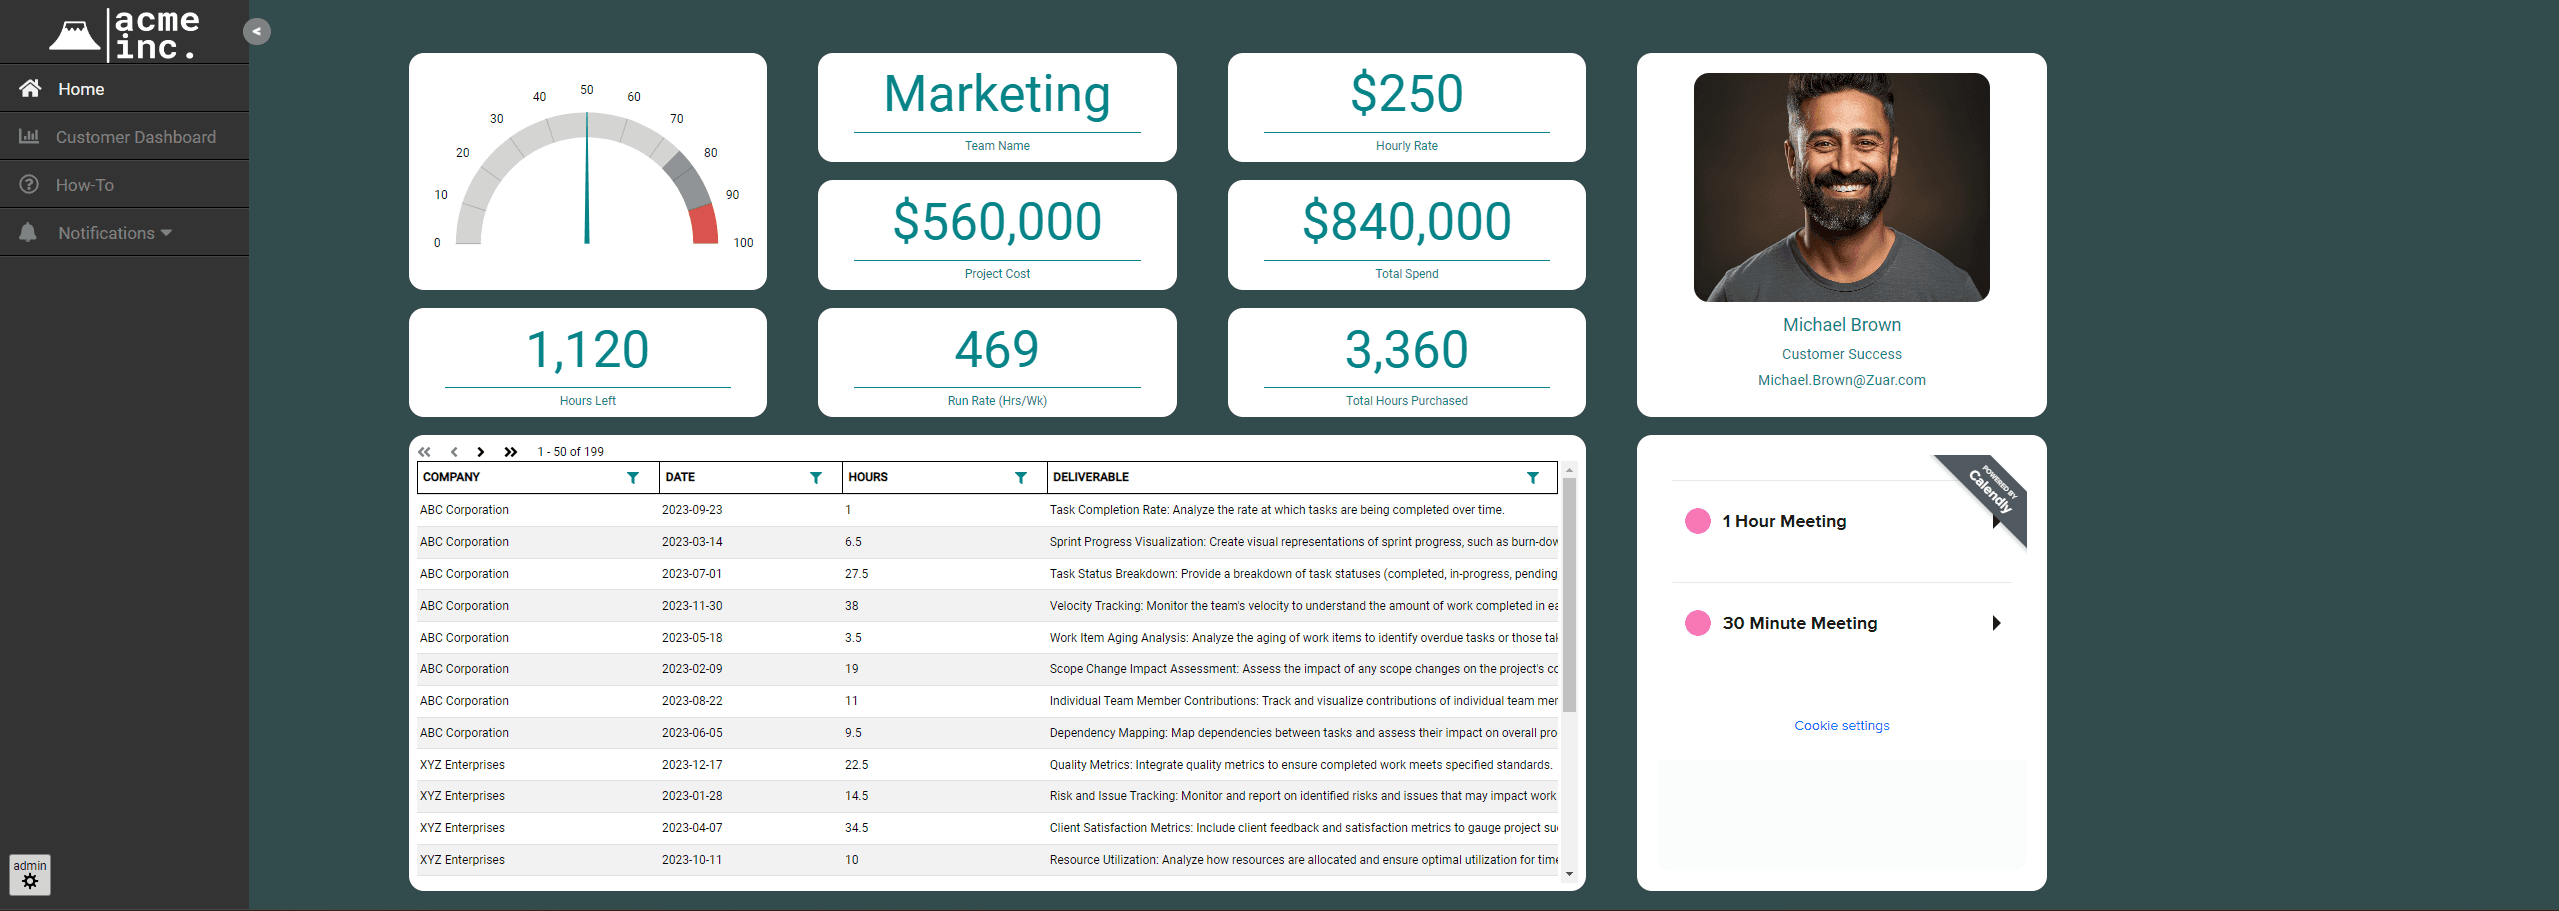Image resolution: width=2559 pixels, height=911 pixels.
Task: Open Customer Dashboard from the sidebar
Action: click(135, 137)
